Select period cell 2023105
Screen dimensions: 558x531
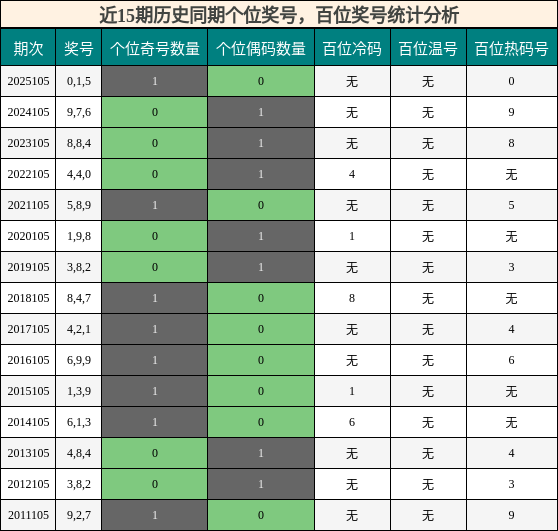click(28, 143)
